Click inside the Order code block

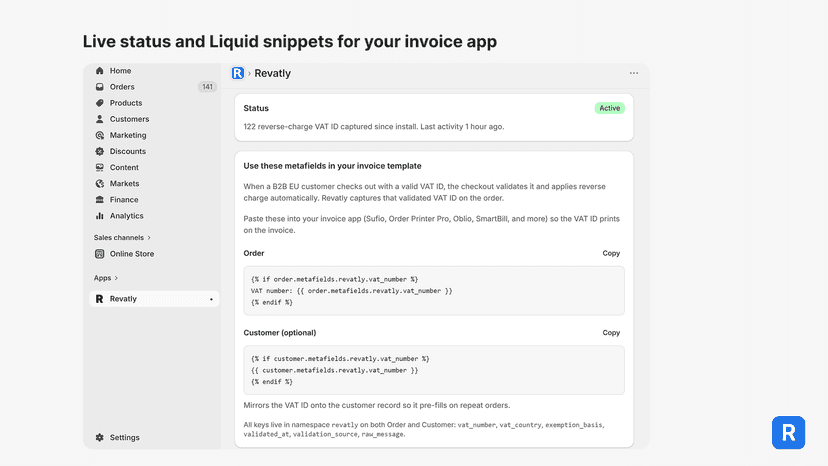pos(434,291)
